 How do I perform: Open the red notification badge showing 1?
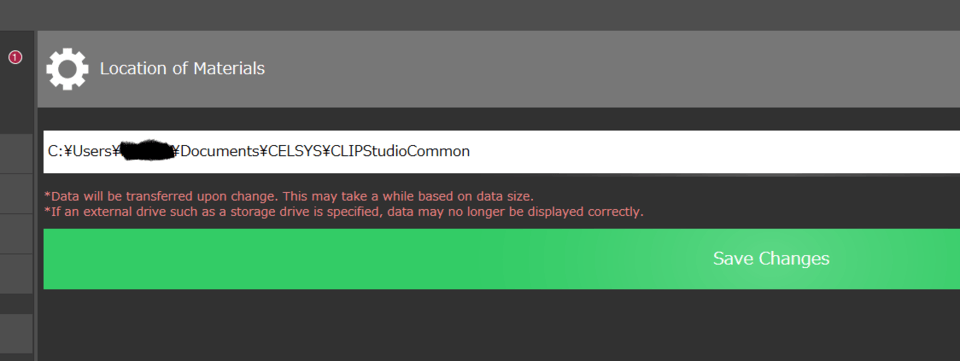[x=15, y=58]
